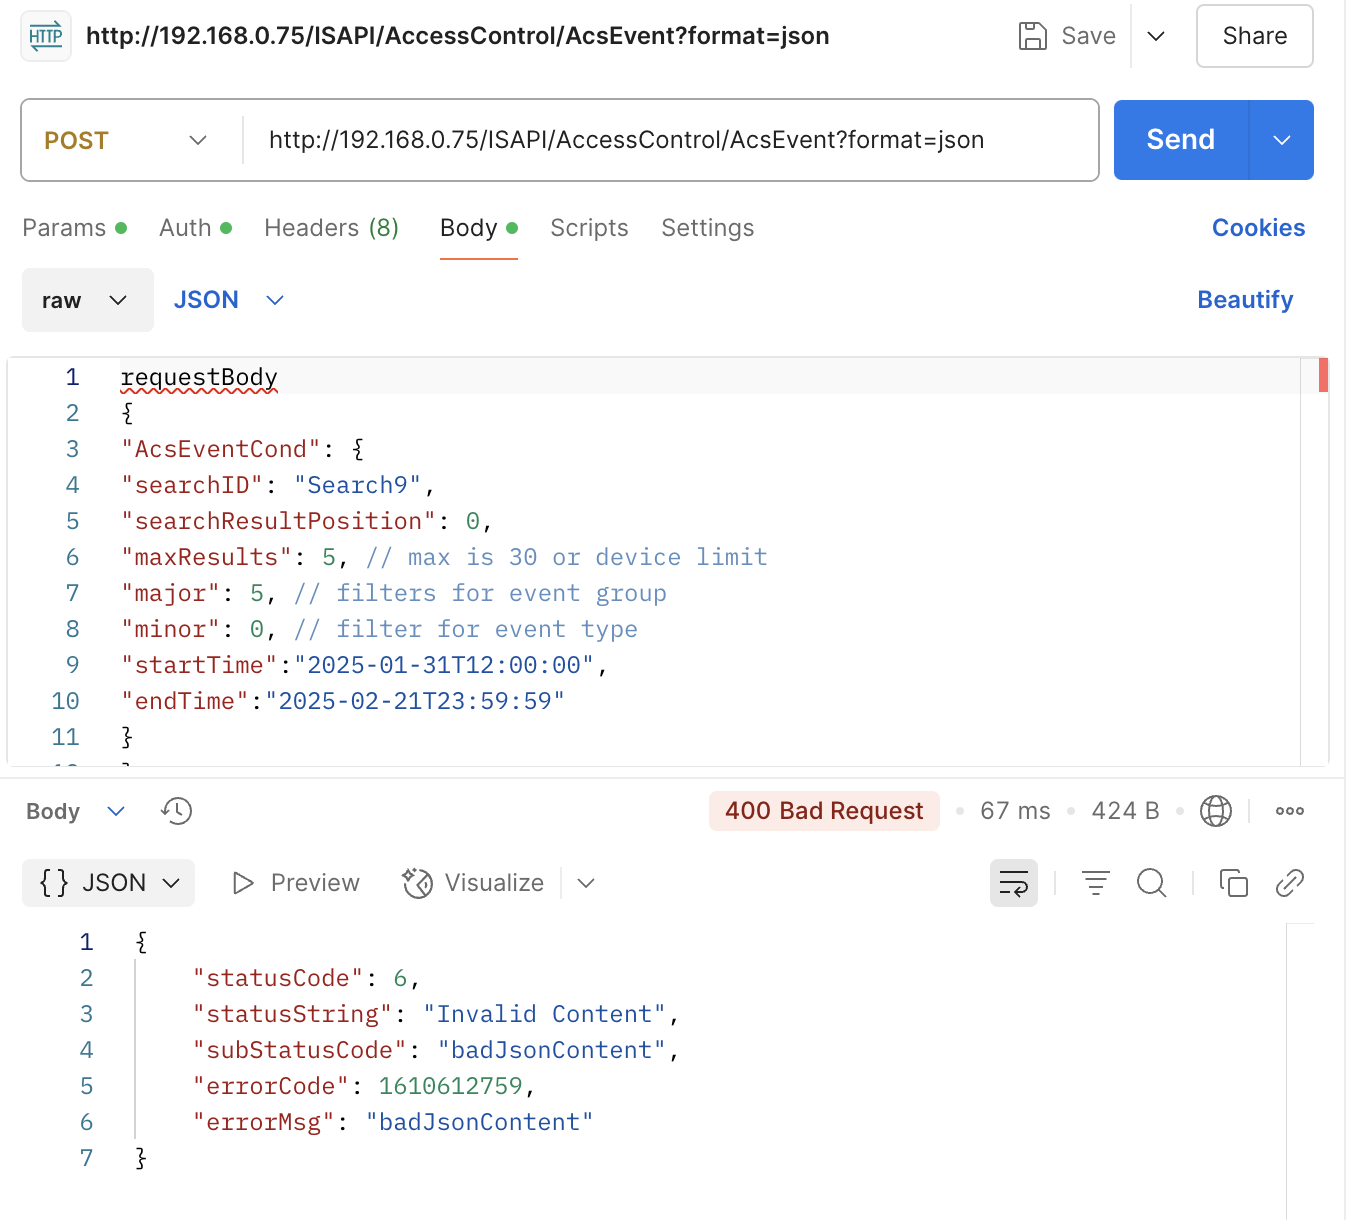This screenshot has width=1370, height=1220.
Task: Click the search magnifier icon in response
Action: coord(1151,883)
